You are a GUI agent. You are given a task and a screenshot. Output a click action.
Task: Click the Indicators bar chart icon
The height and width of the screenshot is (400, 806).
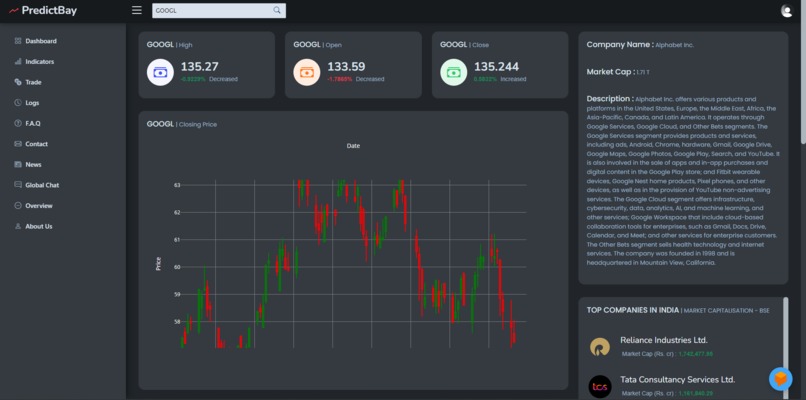18,62
